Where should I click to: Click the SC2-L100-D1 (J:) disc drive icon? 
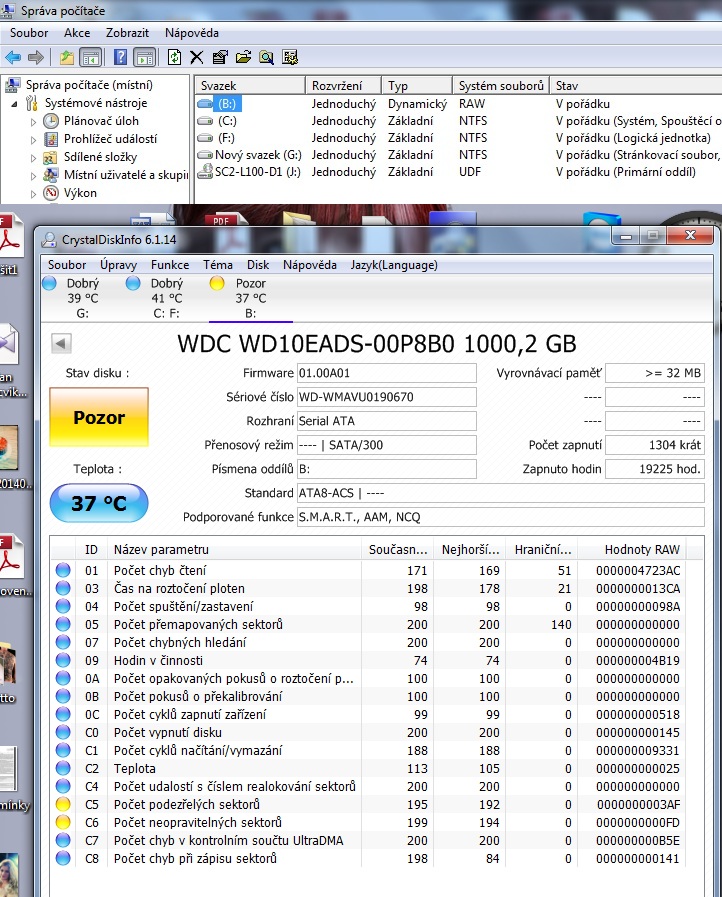pos(205,172)
